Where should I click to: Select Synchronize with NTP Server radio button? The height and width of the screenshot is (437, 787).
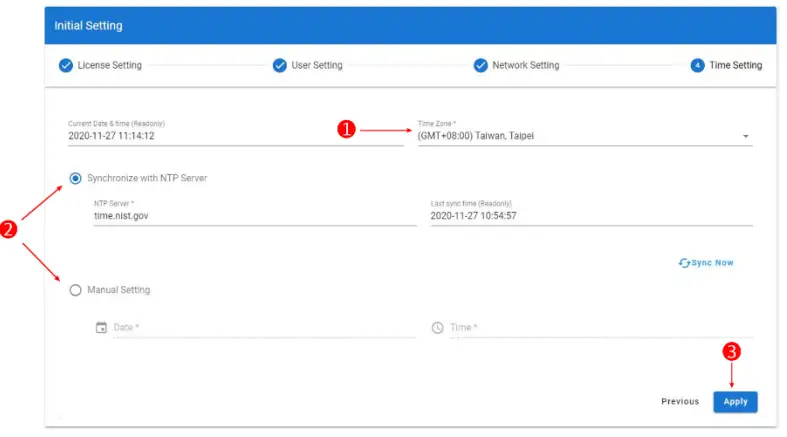pos(75,178)
